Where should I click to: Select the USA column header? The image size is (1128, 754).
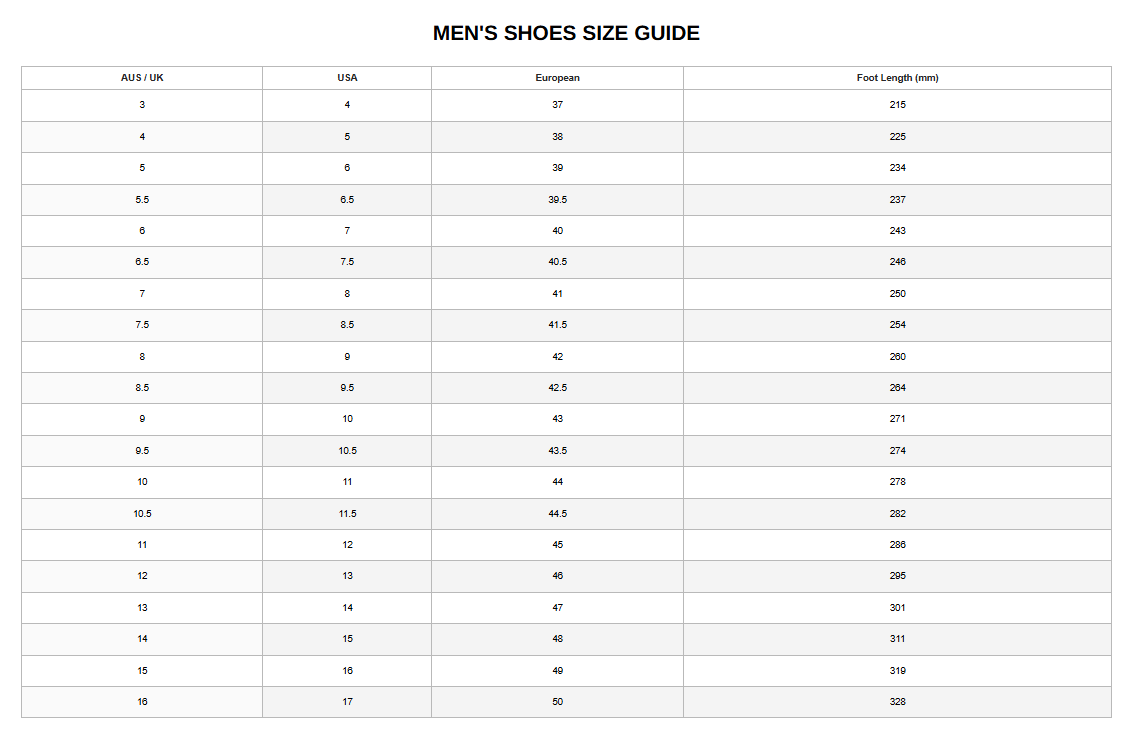tap(347, 78)
